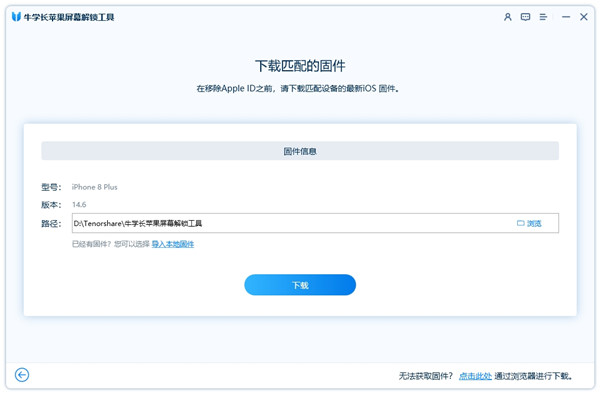Close the unlock tool window
600x394 pixels.
584,17
